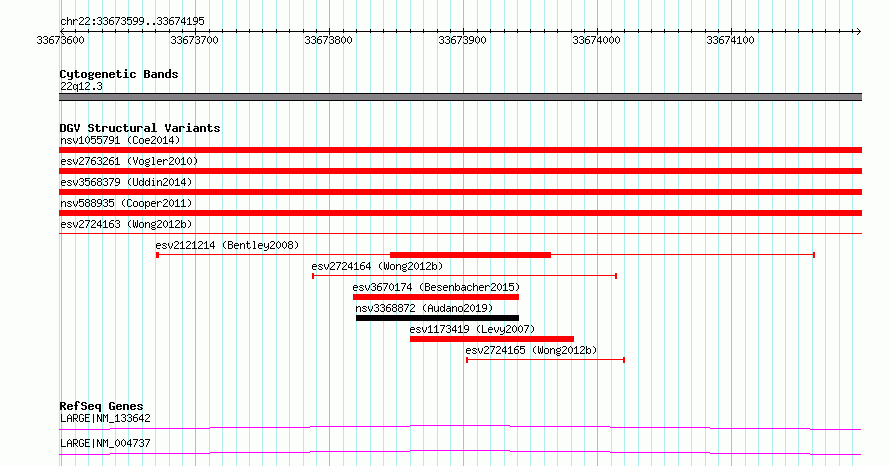Click ruler position 33673900
The height and width of the screenshot is (466, 890).
463,40
